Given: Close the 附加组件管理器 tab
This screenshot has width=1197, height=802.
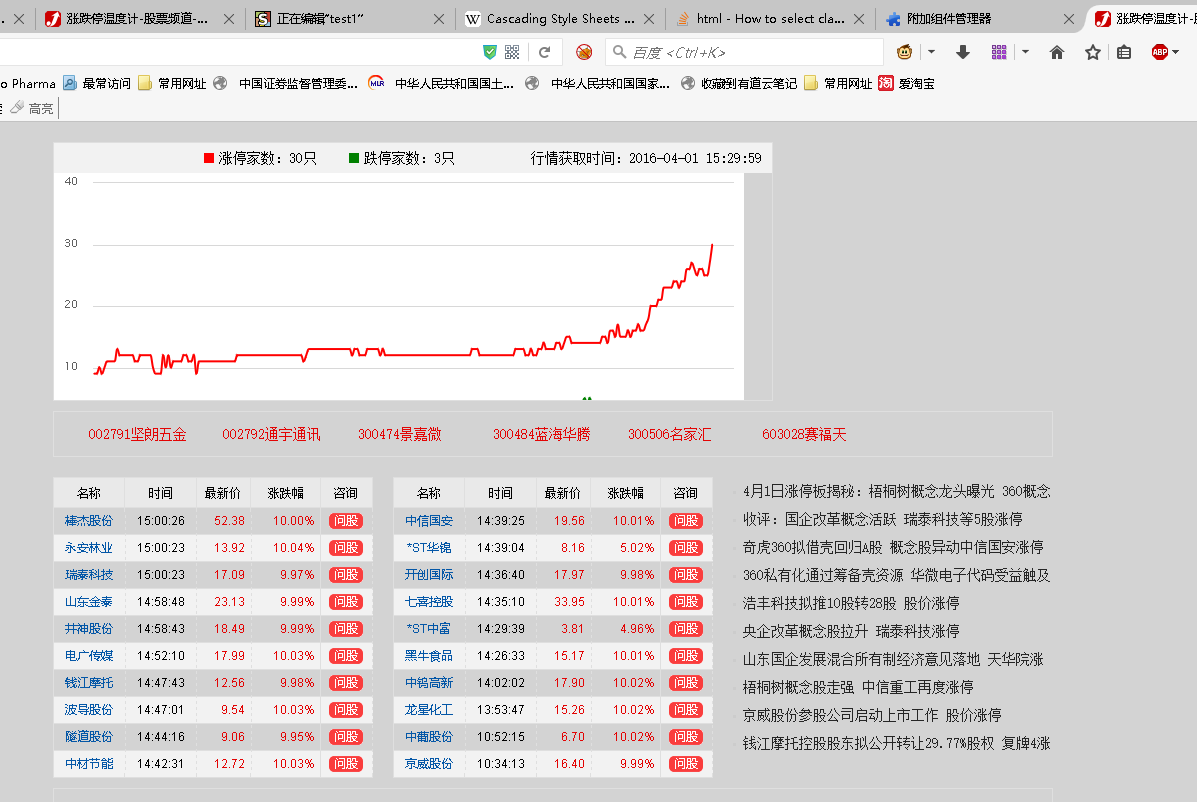Looking at the screenshot, I should click(1069, 19).
